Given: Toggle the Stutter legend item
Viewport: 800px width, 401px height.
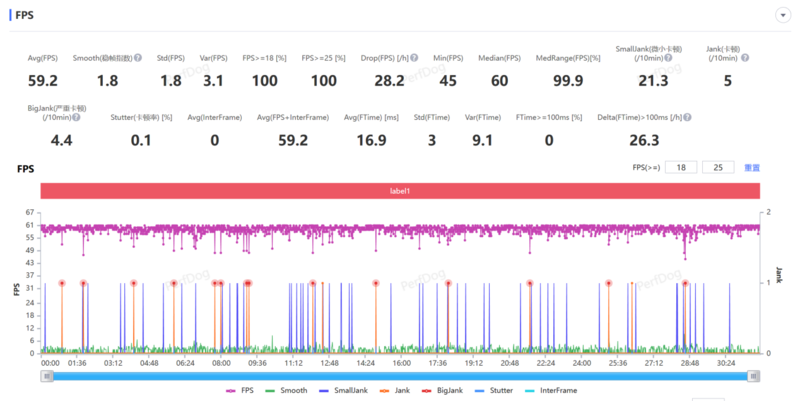Looking at the screenshot, I should (x=494, y=390).
